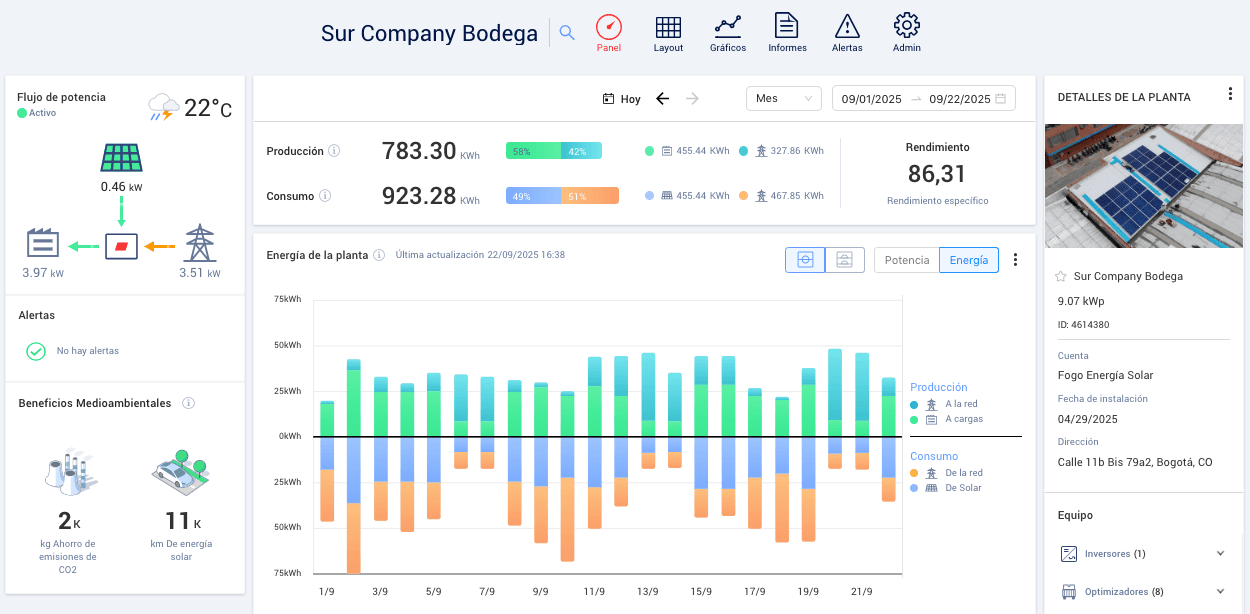Image resolution: width=1250 pixels, height=614 pixels.
Task: Click the search magnifier next to site name
Action: [567, 33]
